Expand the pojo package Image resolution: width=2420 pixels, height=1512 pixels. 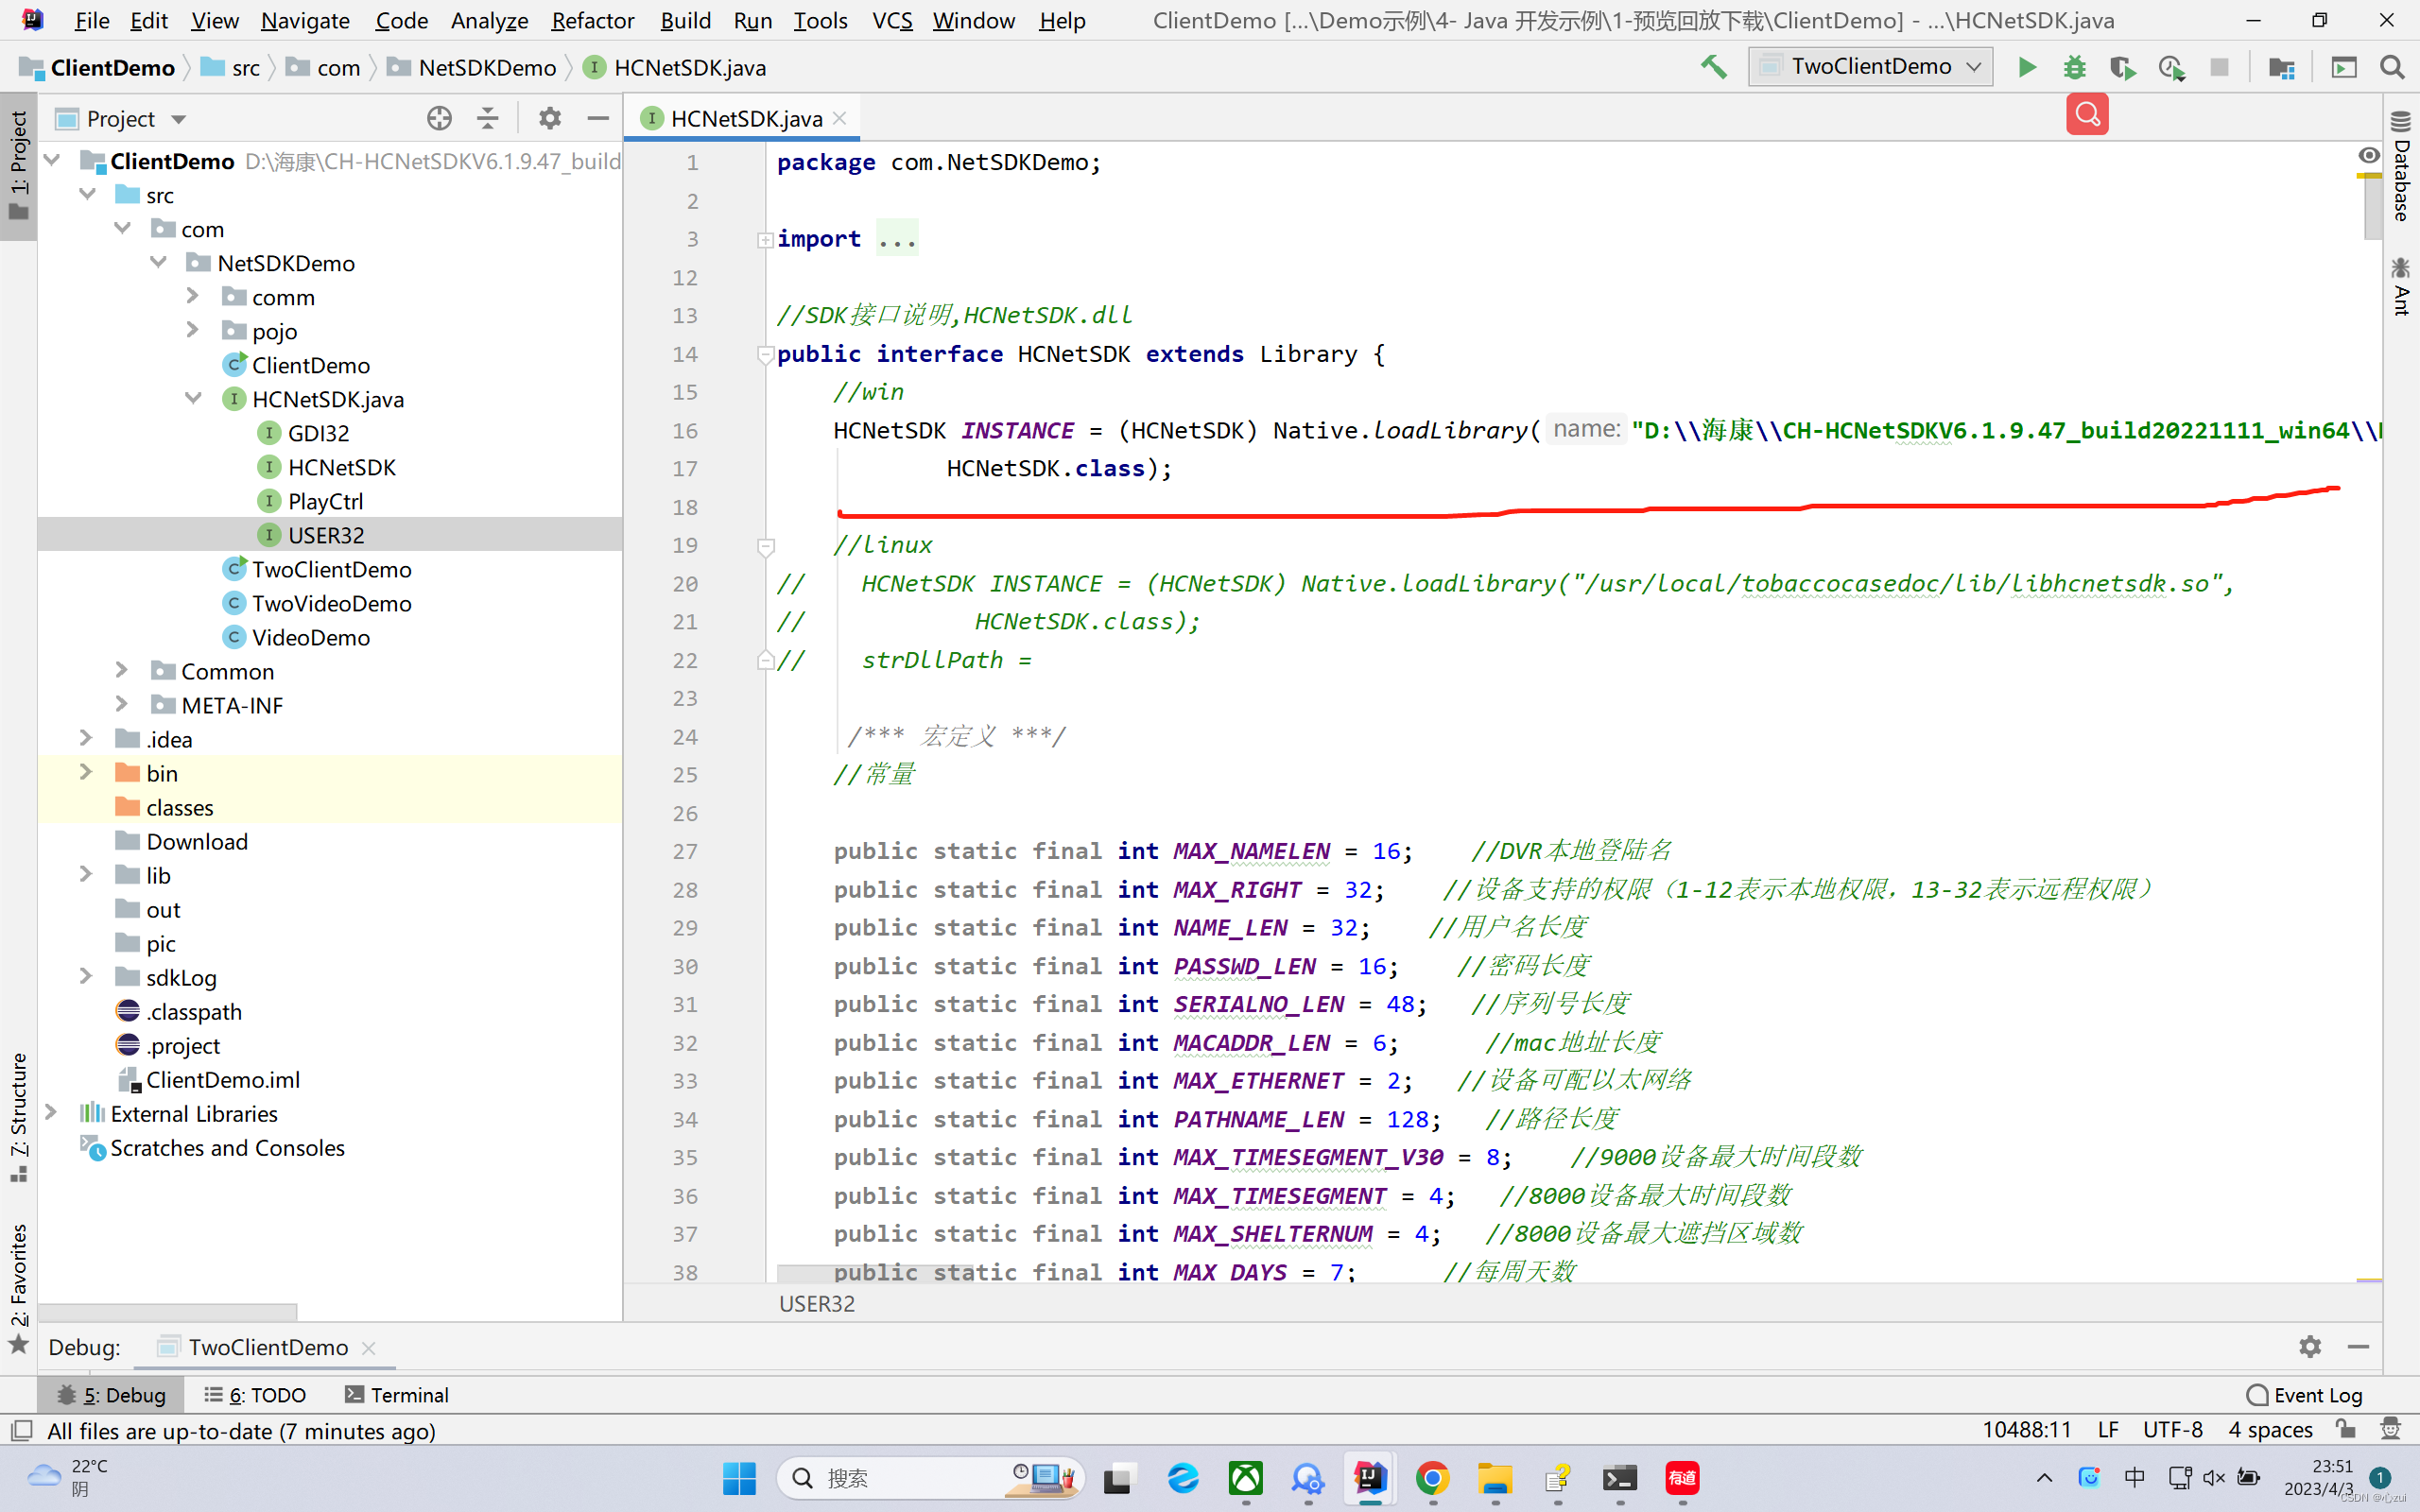pyautogui.click(x=193, y=330)
